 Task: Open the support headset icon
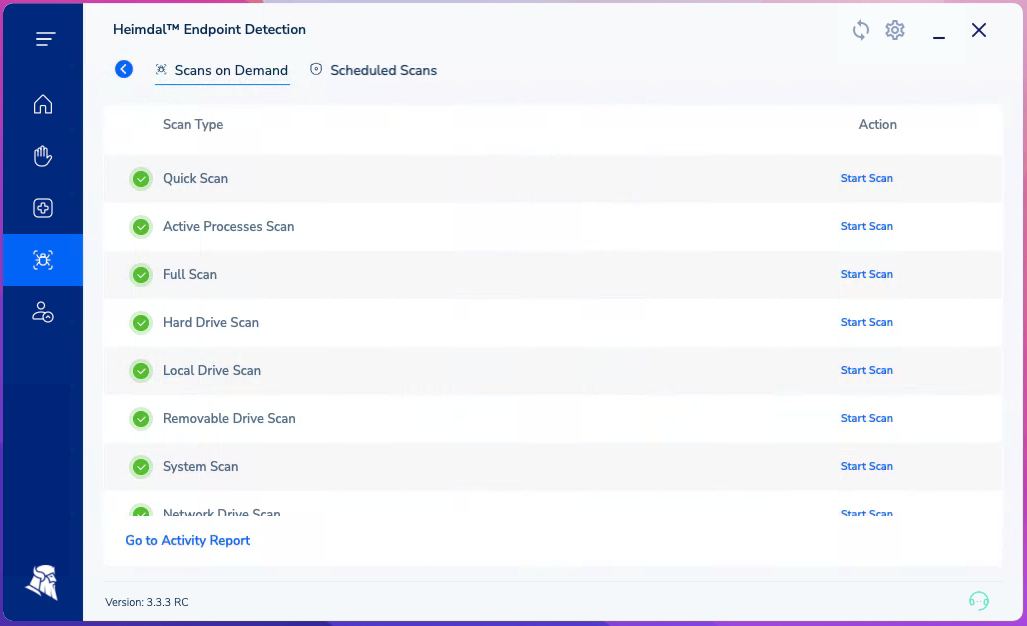click(x=979, y=600)
